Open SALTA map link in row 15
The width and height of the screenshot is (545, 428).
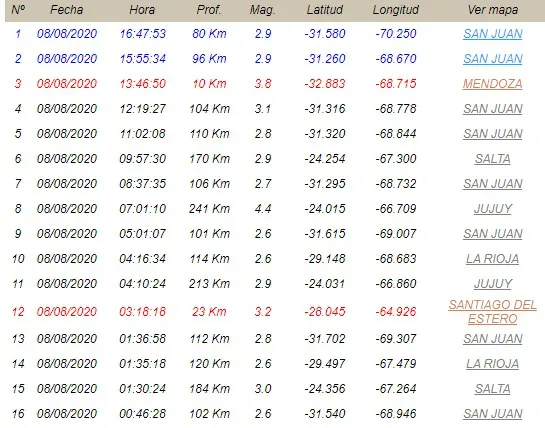493,389
